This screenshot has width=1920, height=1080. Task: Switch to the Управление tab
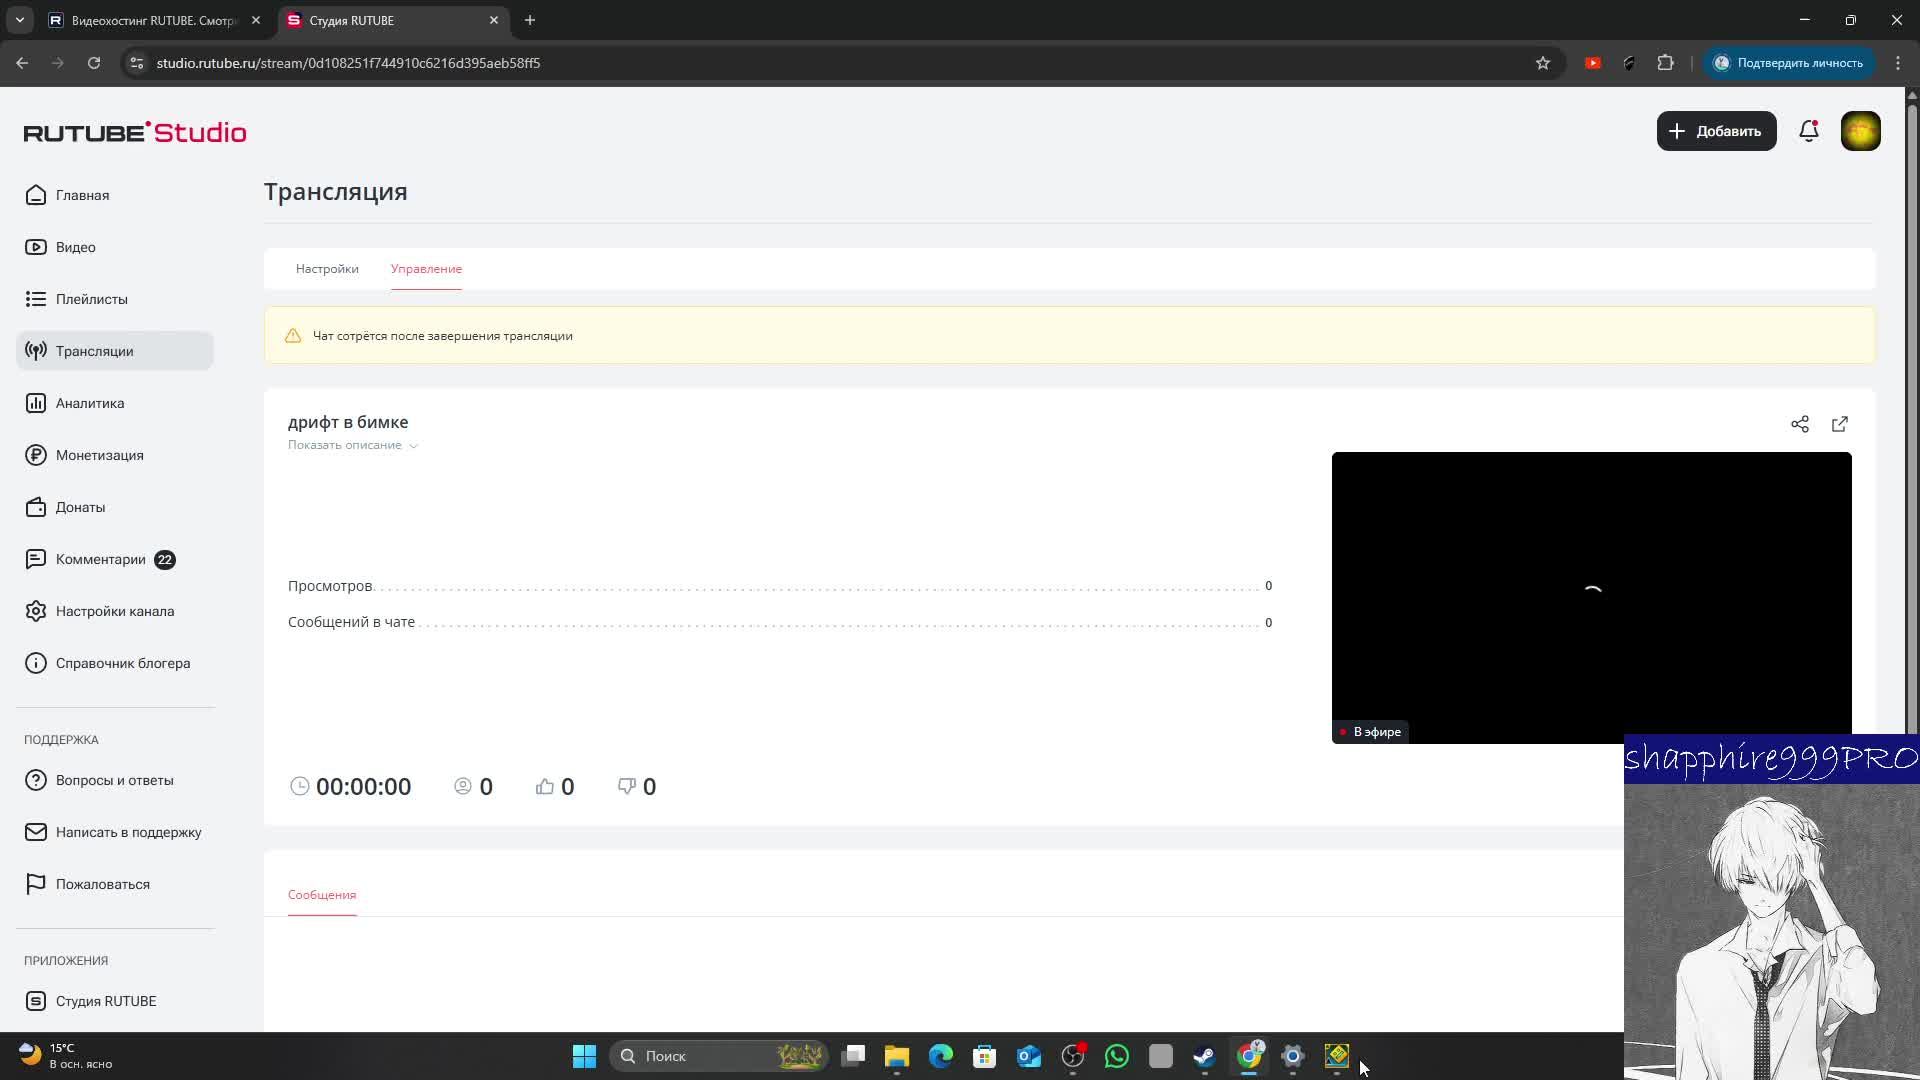pyautogui.click(x=426, y=269)
